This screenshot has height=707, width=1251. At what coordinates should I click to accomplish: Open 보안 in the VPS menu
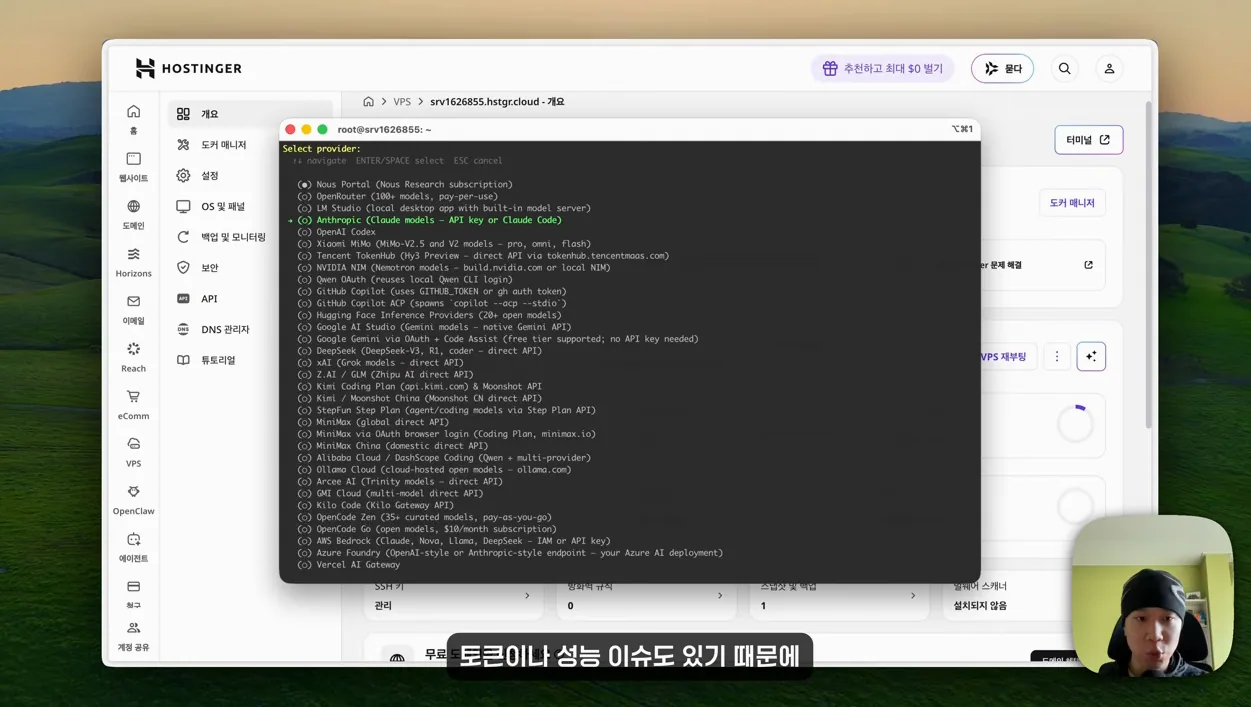[x=250, y=268]
